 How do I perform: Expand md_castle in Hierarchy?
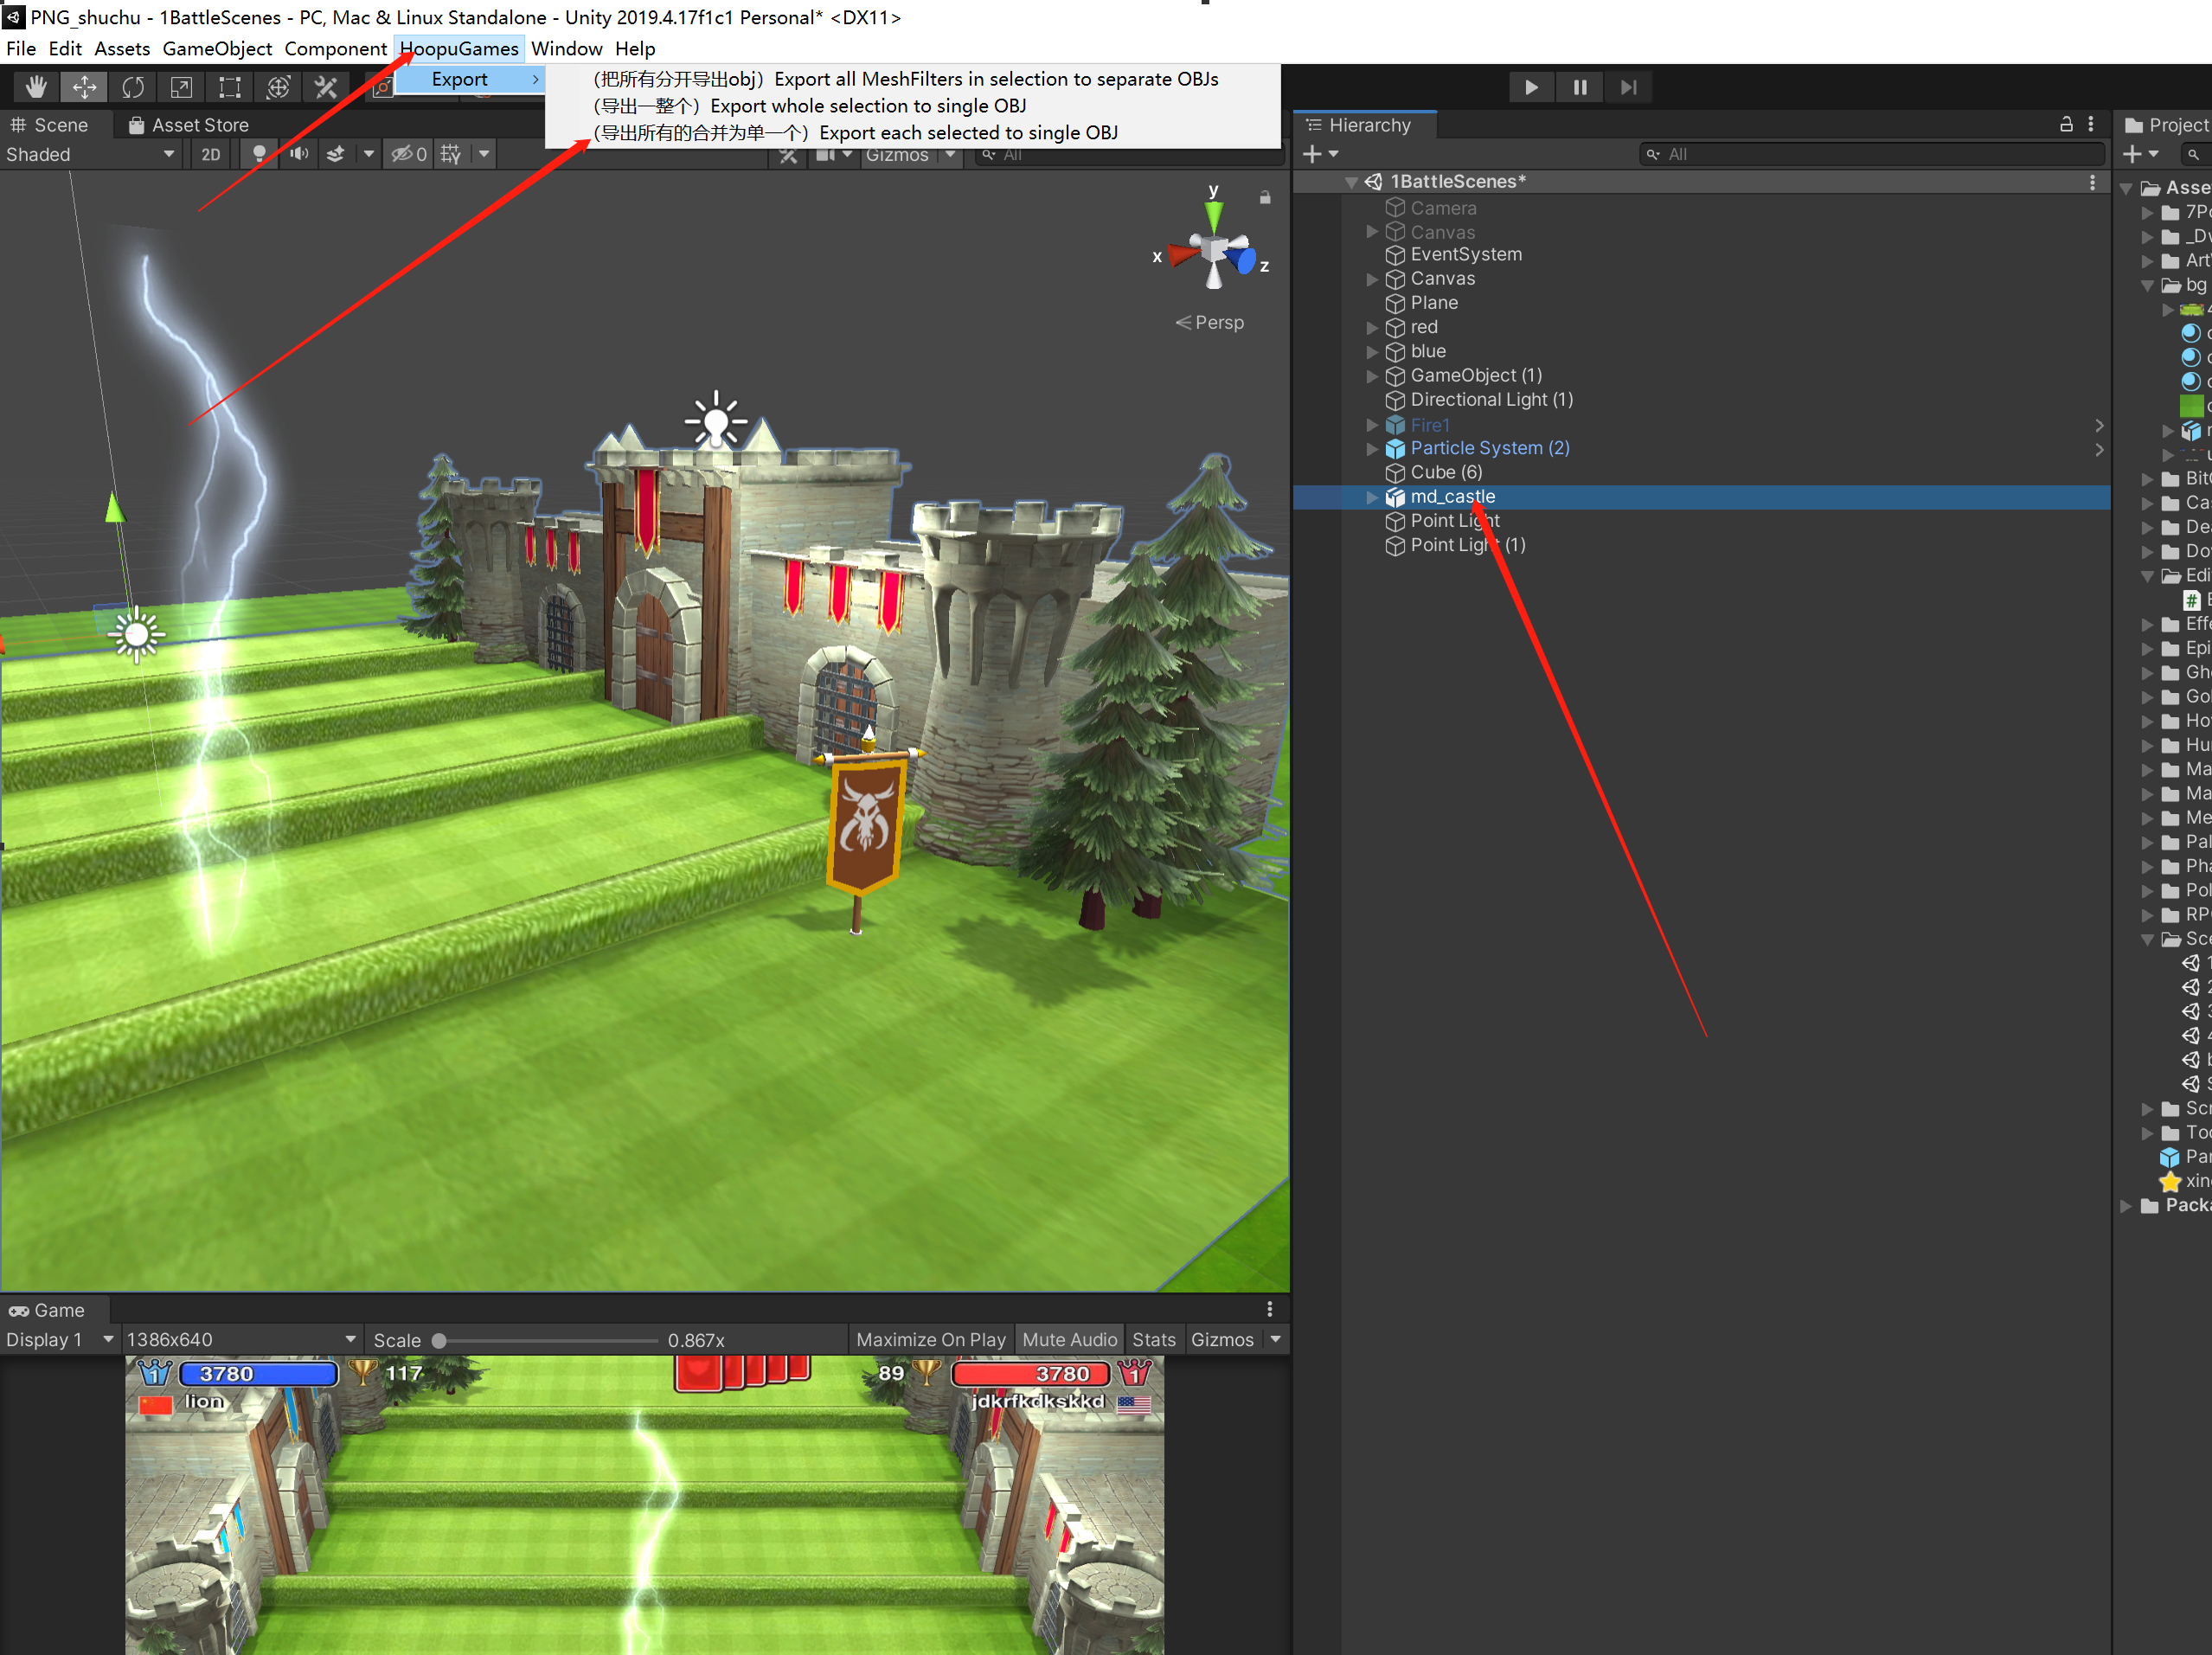click(x=1372, y=496)
